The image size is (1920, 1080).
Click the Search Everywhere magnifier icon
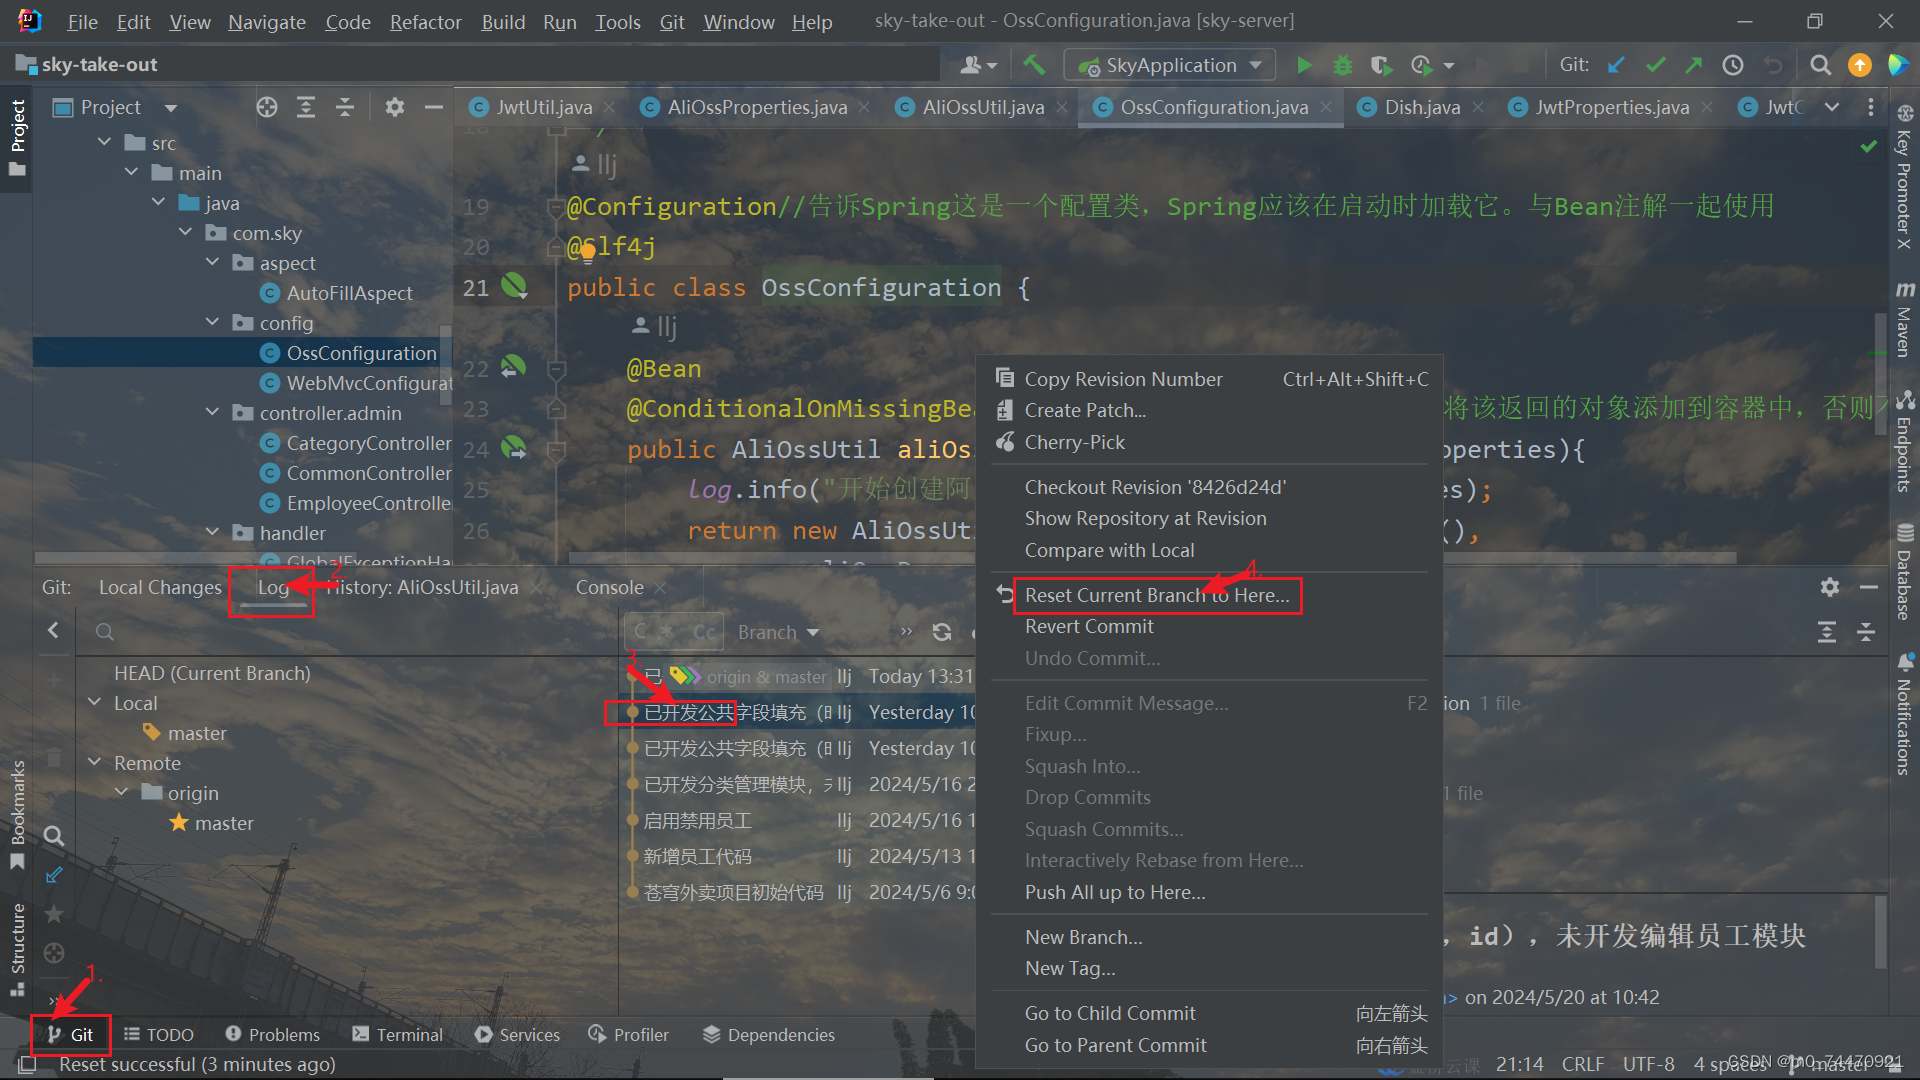(1820, 66)
